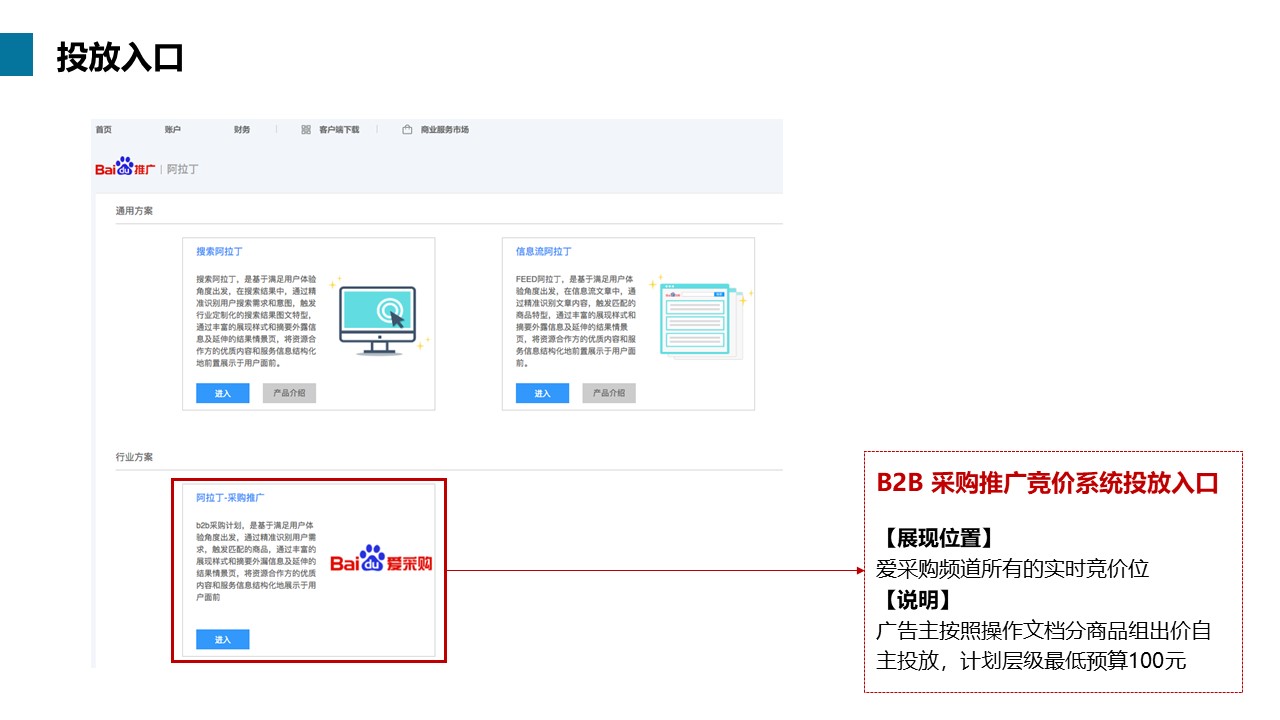Click the b2b采购计划 description paragraph
The height and width of the screenshot is (720, 1280).
[257, 560]
